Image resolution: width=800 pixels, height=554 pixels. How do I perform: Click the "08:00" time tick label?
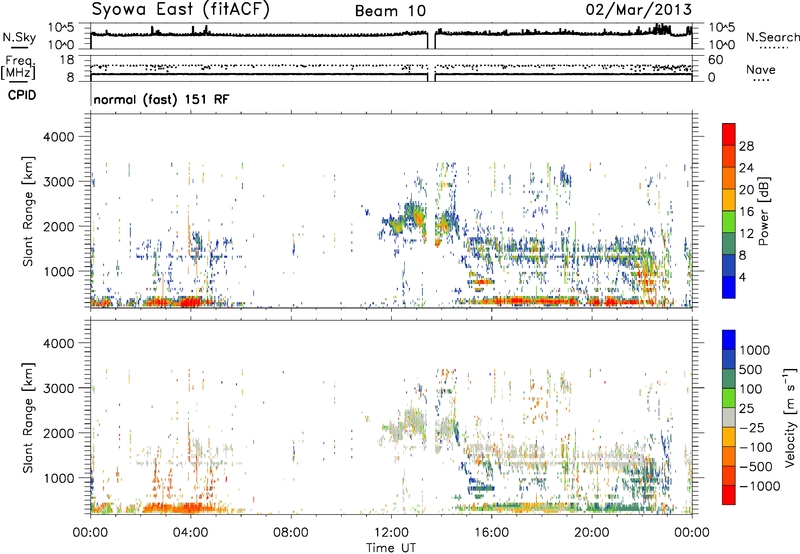coord(290,533)
